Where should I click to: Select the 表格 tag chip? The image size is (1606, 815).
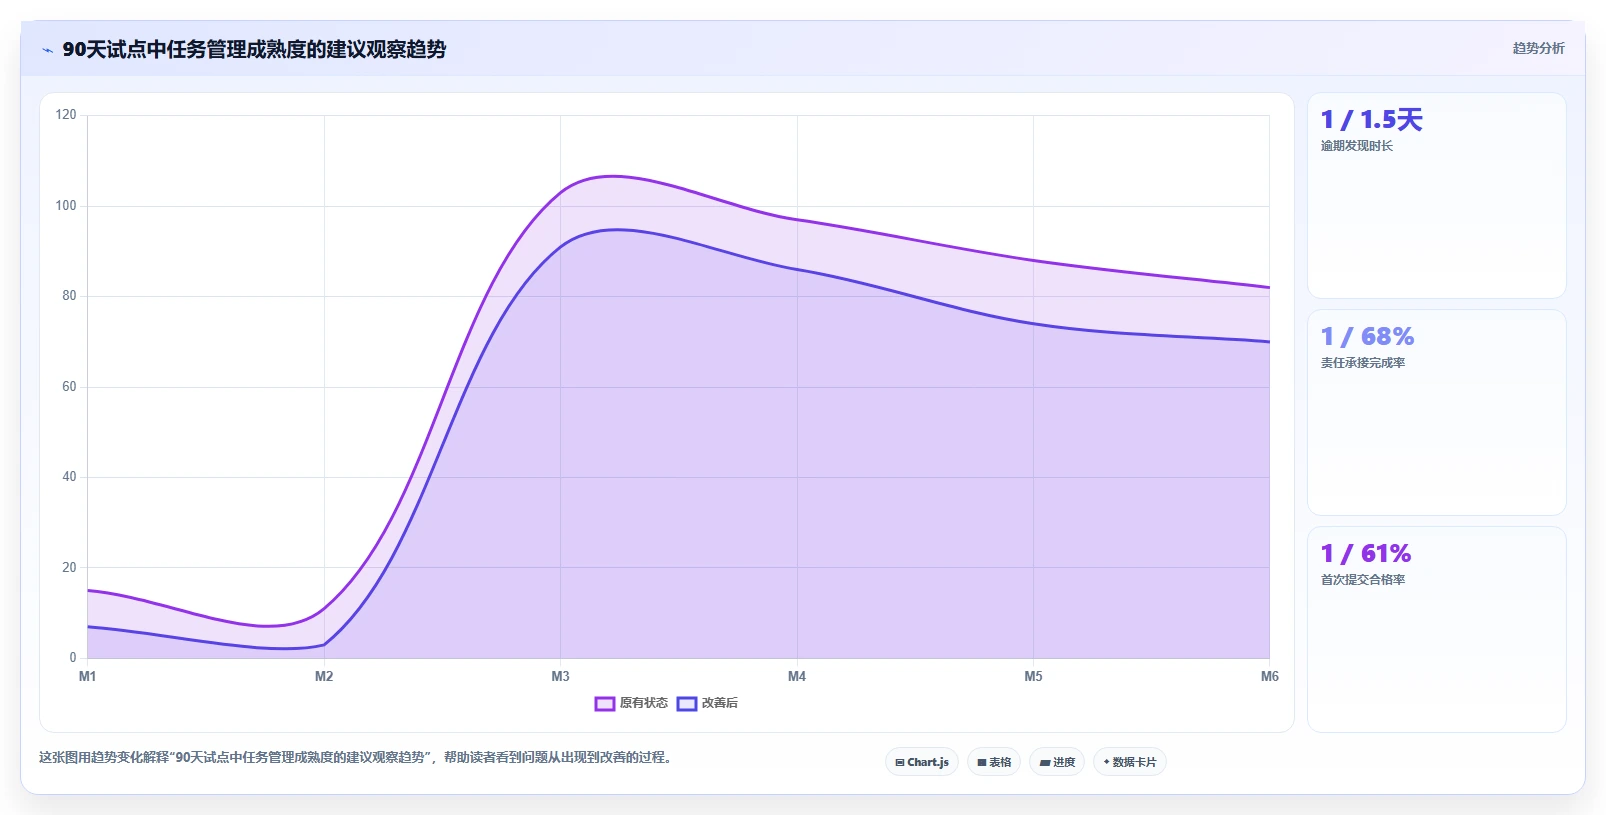tap(994, 762)
